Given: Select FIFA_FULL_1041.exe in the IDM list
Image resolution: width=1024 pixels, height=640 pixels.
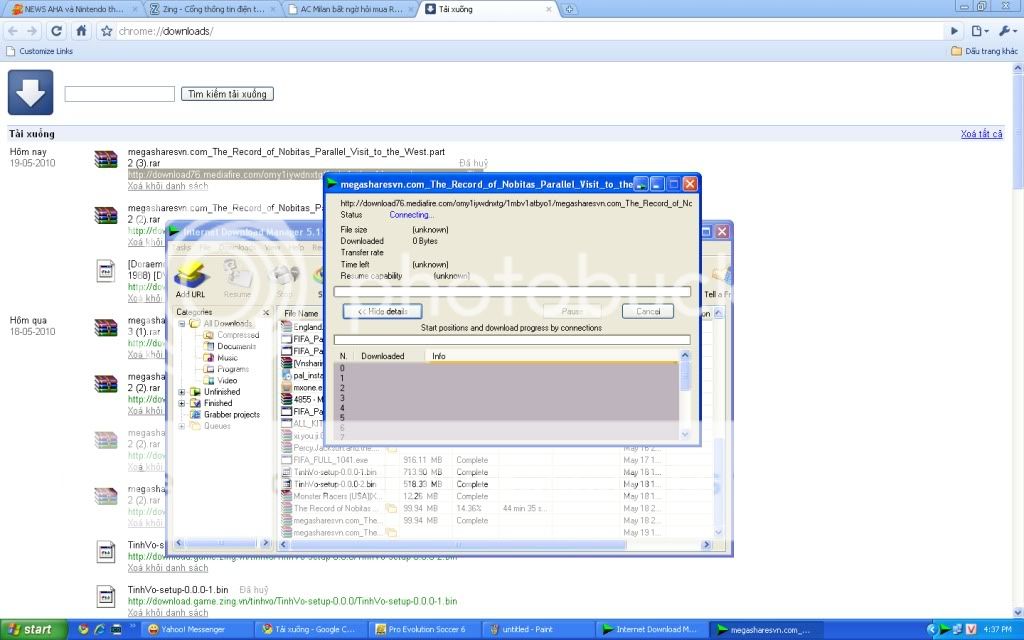Looking at the screenshot, I should pos(330,460).
